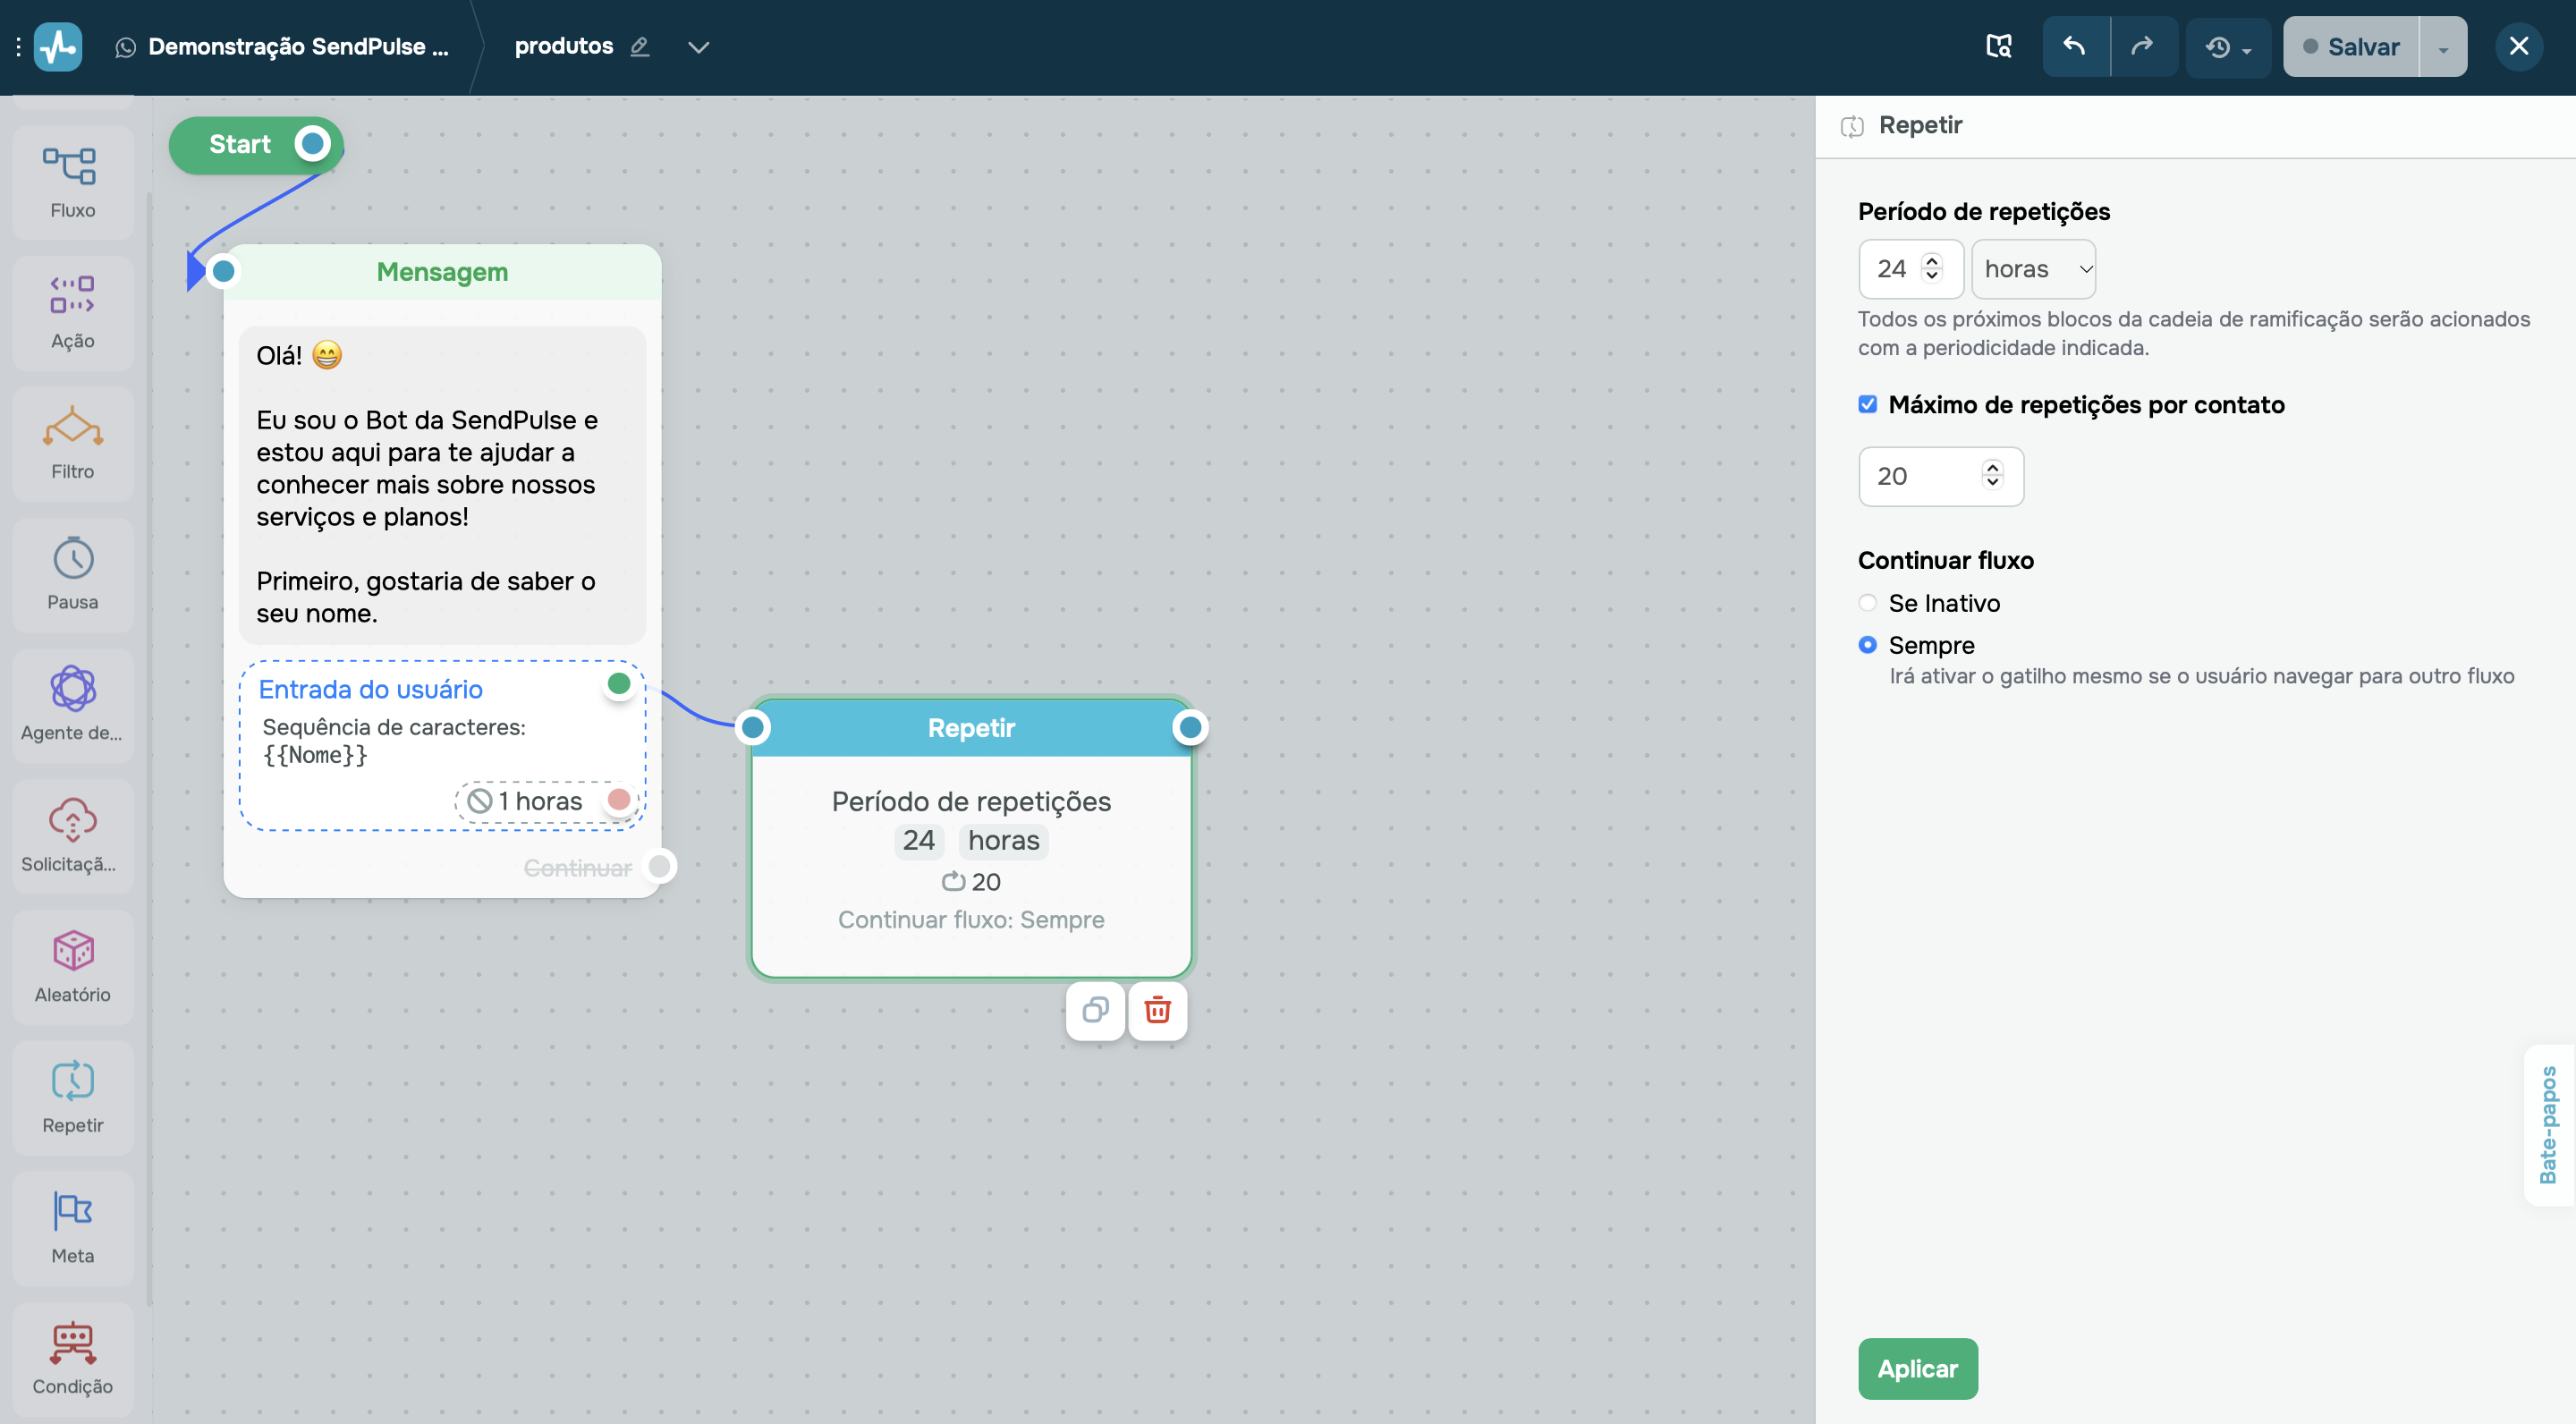Undo the last action
Image resolution: width=2576 pixels, height=1424 pixels.
(x=2075, y=46)
